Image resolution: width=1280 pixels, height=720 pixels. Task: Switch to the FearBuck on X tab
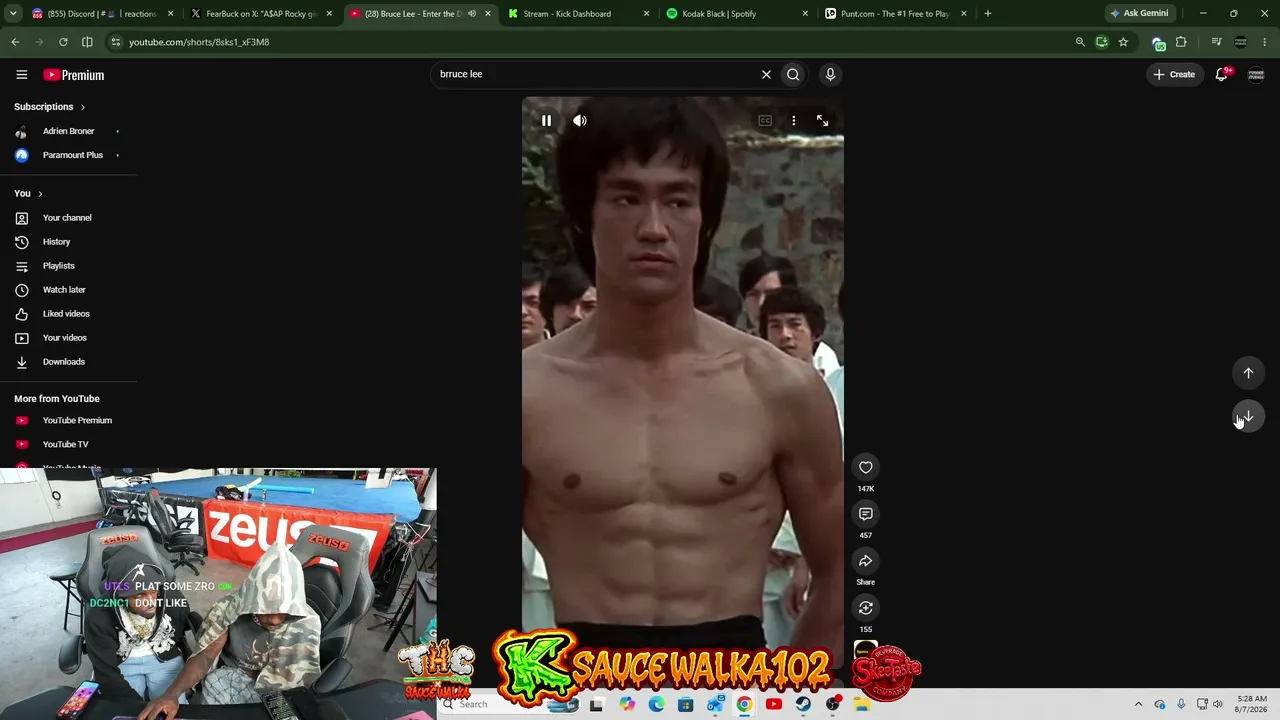pyautogui.click(x=260, y=14)
